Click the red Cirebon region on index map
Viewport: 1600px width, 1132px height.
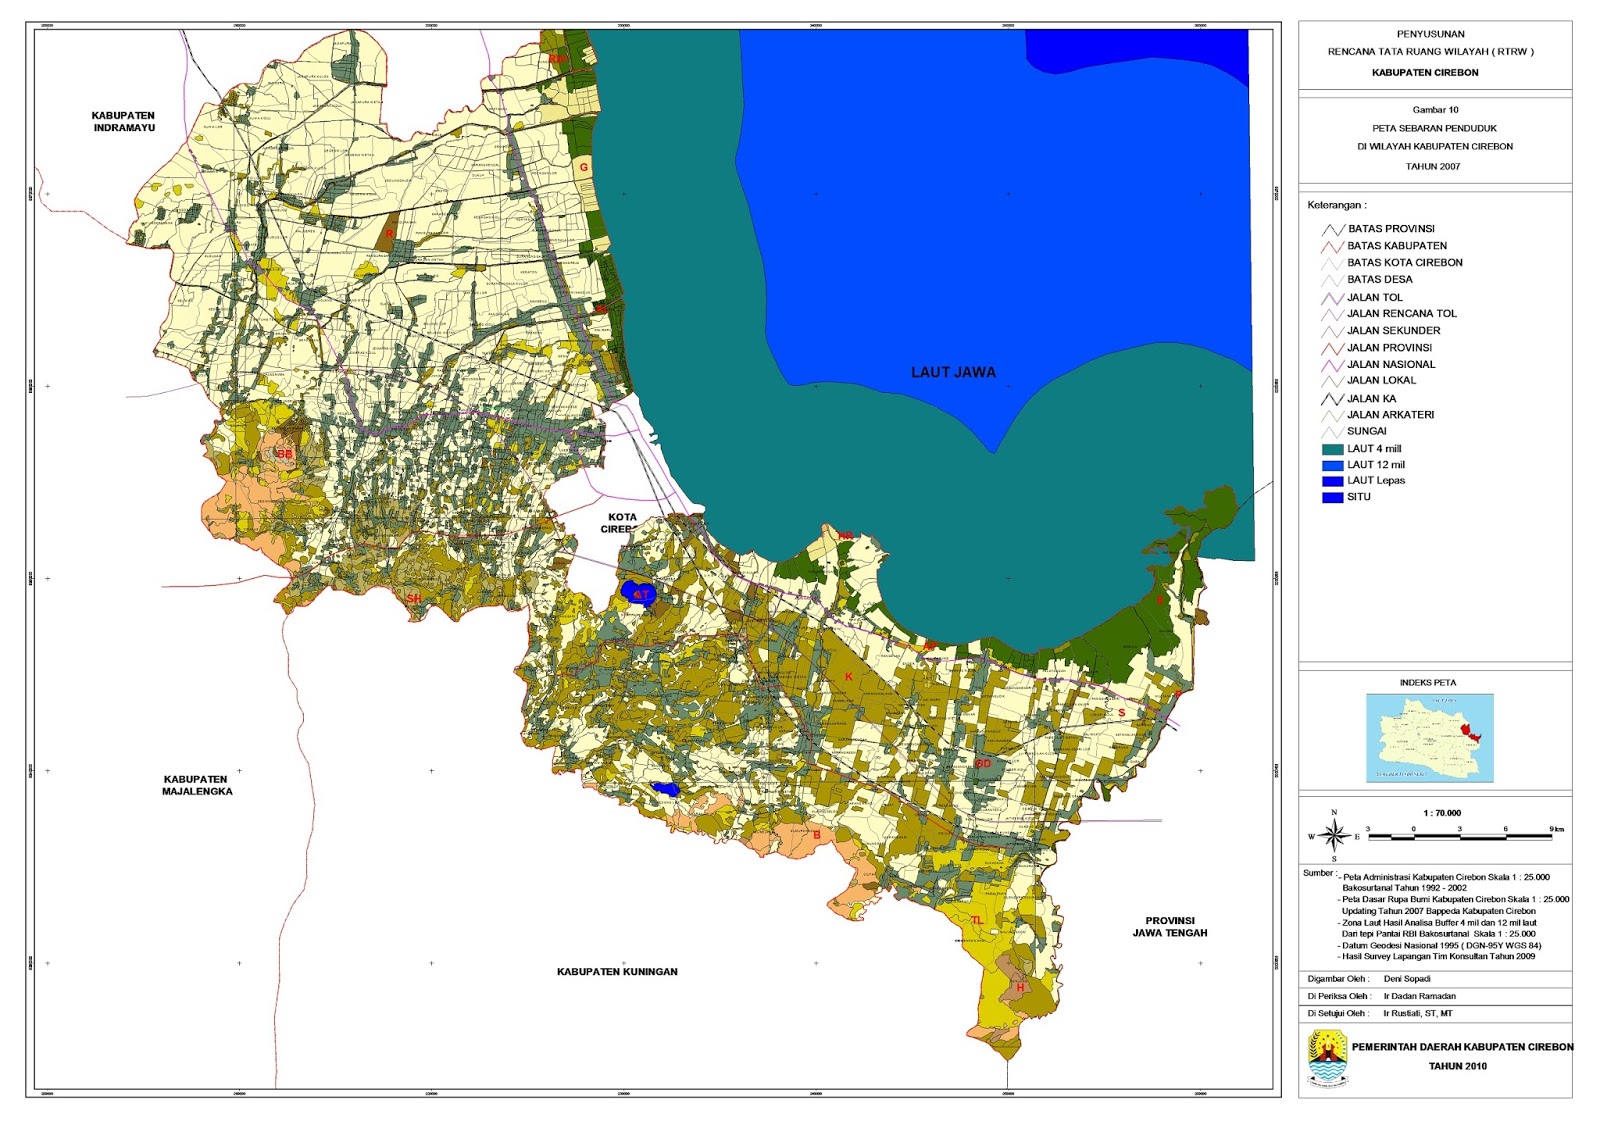pos(1467,730)
